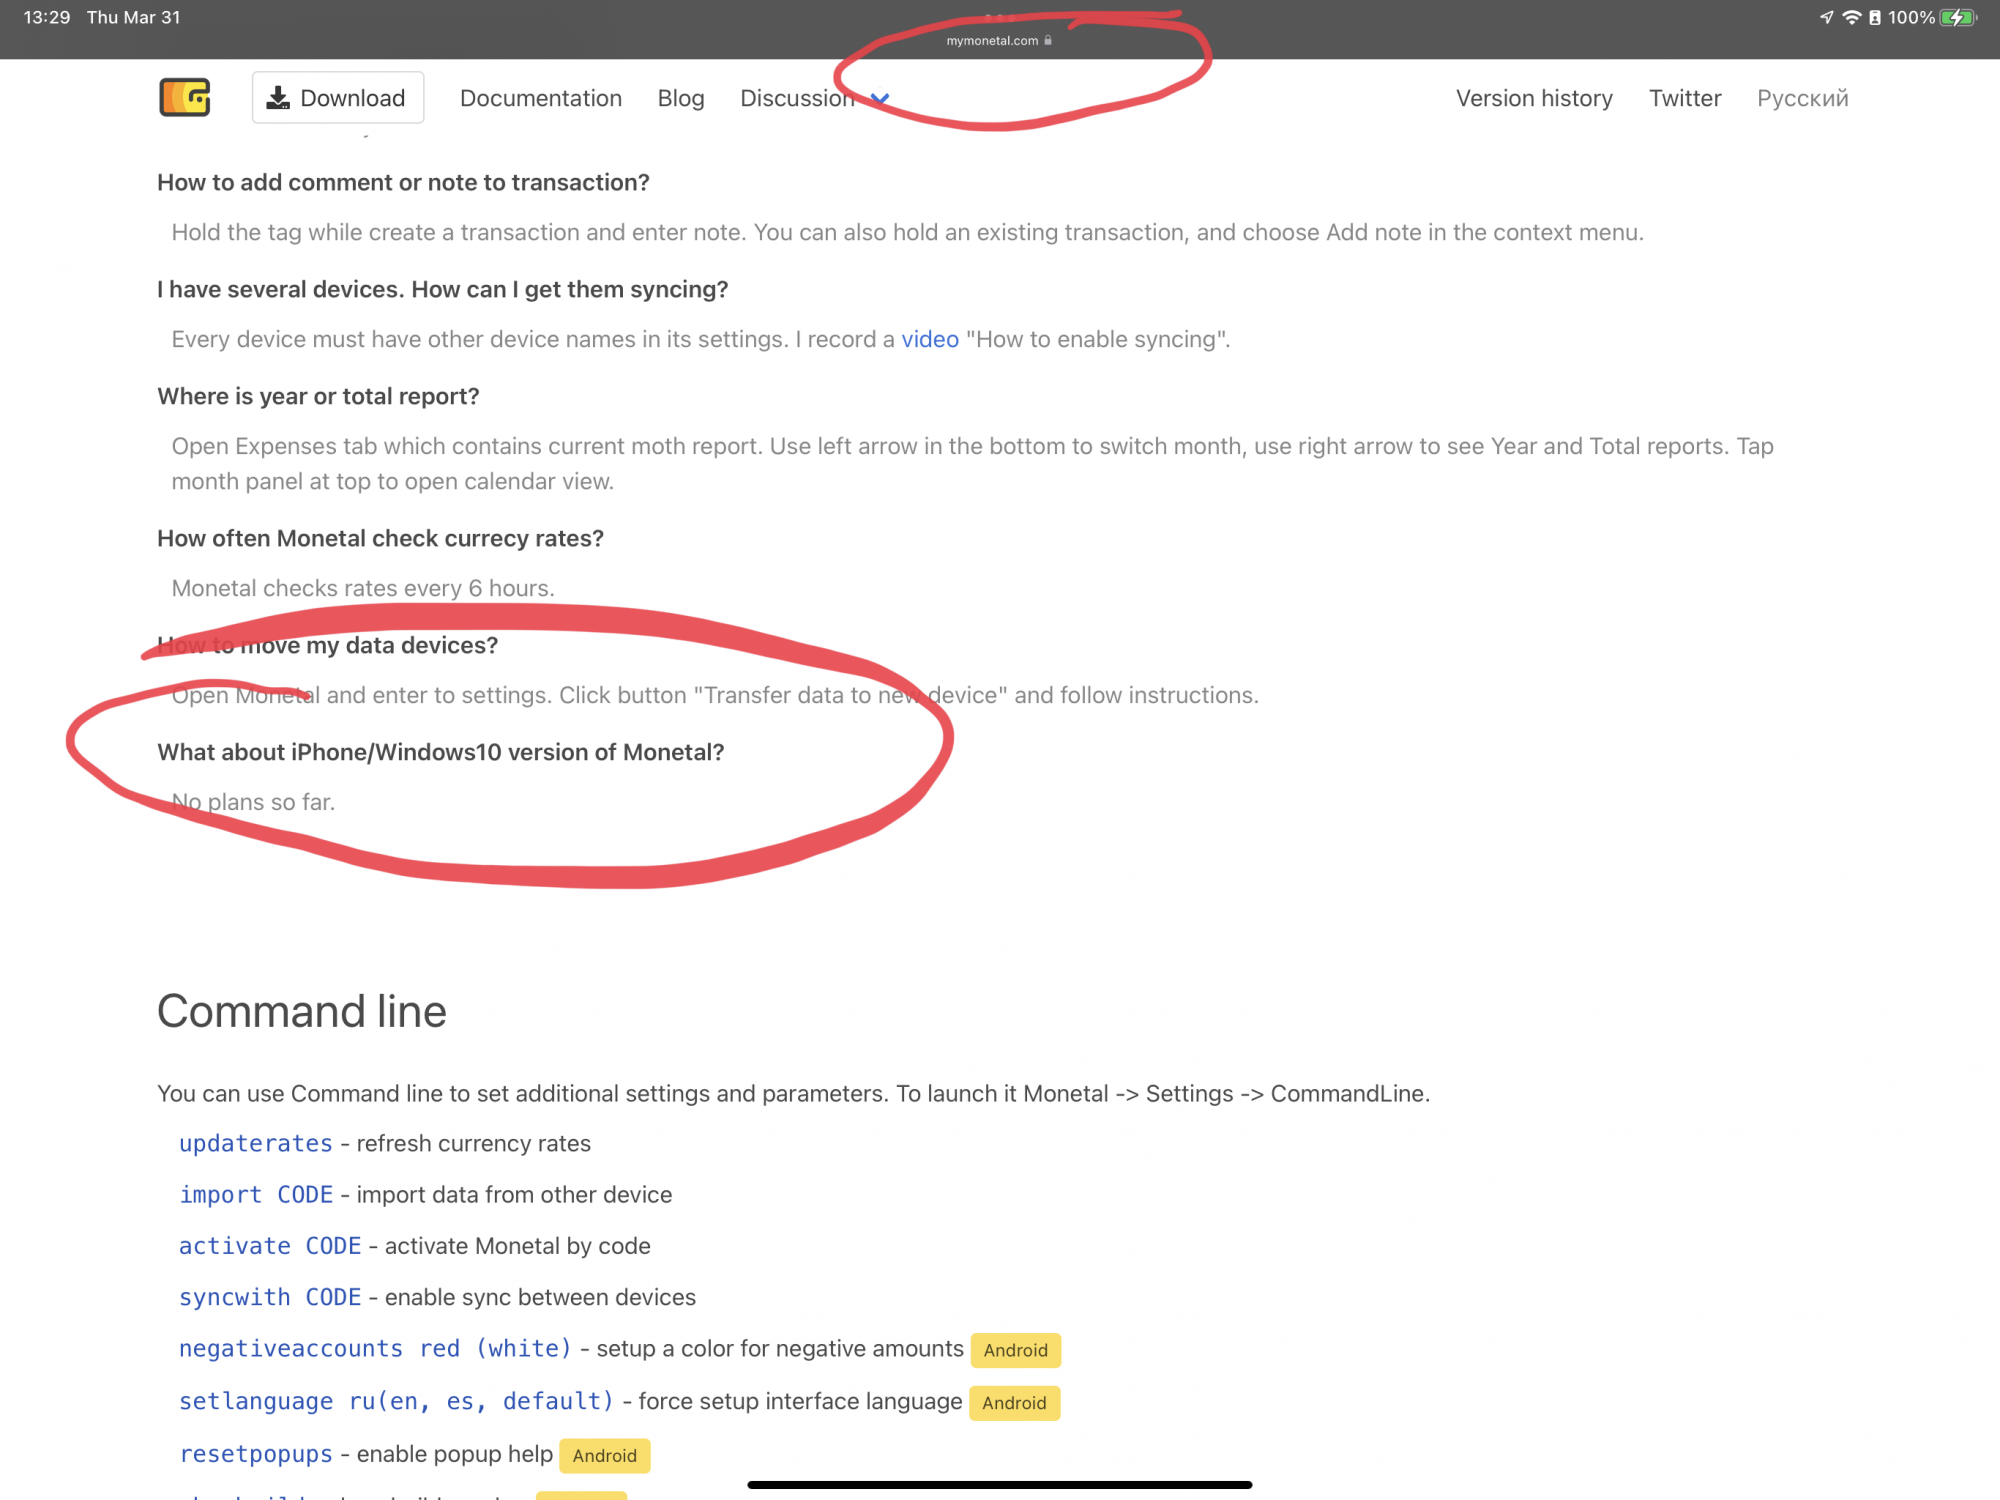2000x1500 pixels.
Task: Tap the 13:29 clock in status bar
Action: pyautogui.click(x=47, y=17)
